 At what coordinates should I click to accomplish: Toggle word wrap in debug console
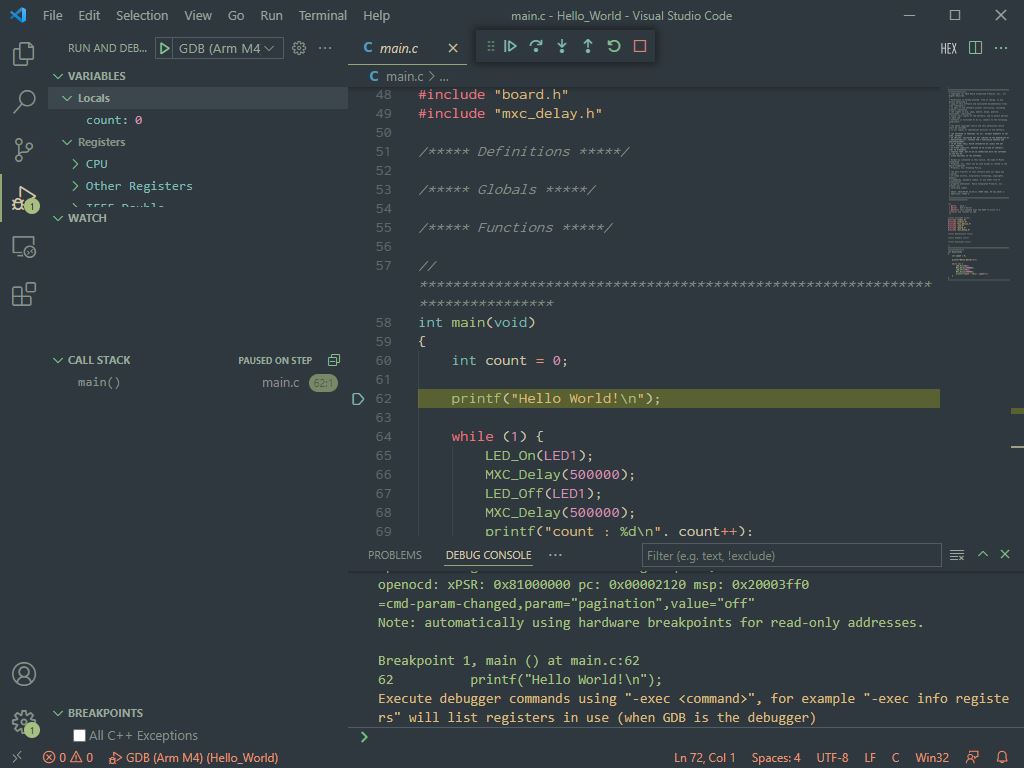(x=957, y=555)
